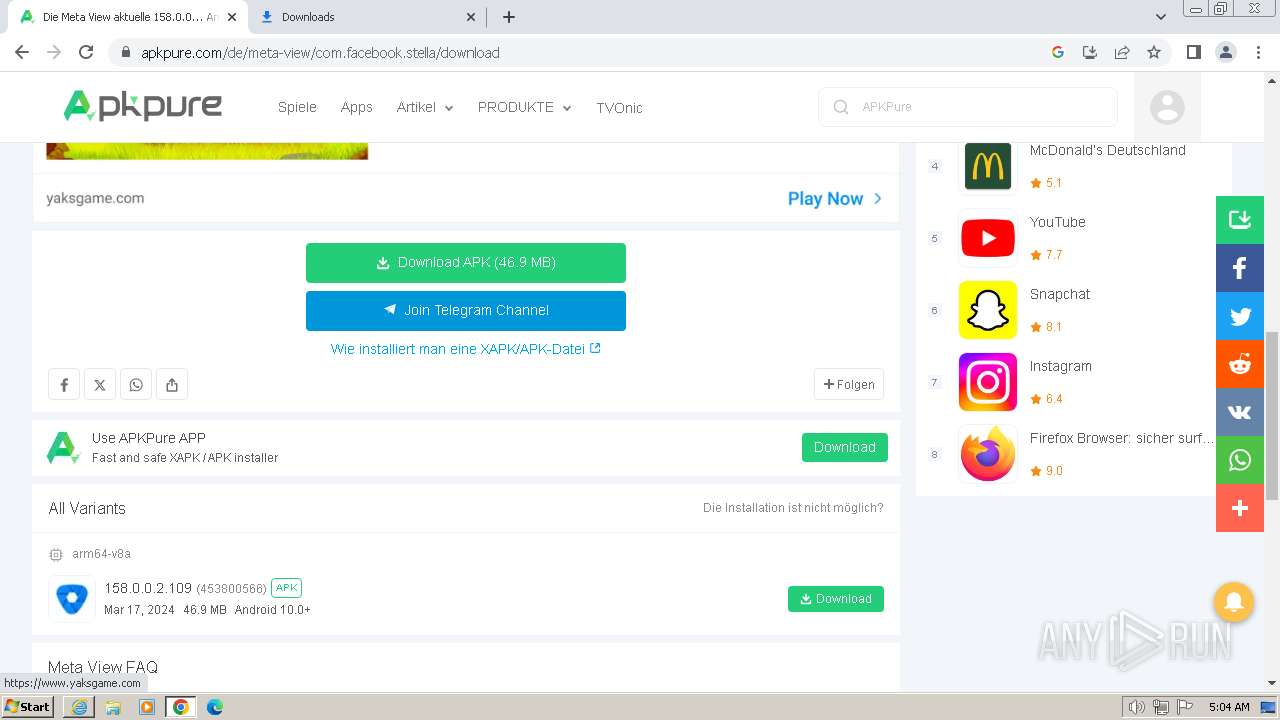Click APKPure APP logo icon
Viewport: 1280px width, 720px height.
(x=63, y=447)
